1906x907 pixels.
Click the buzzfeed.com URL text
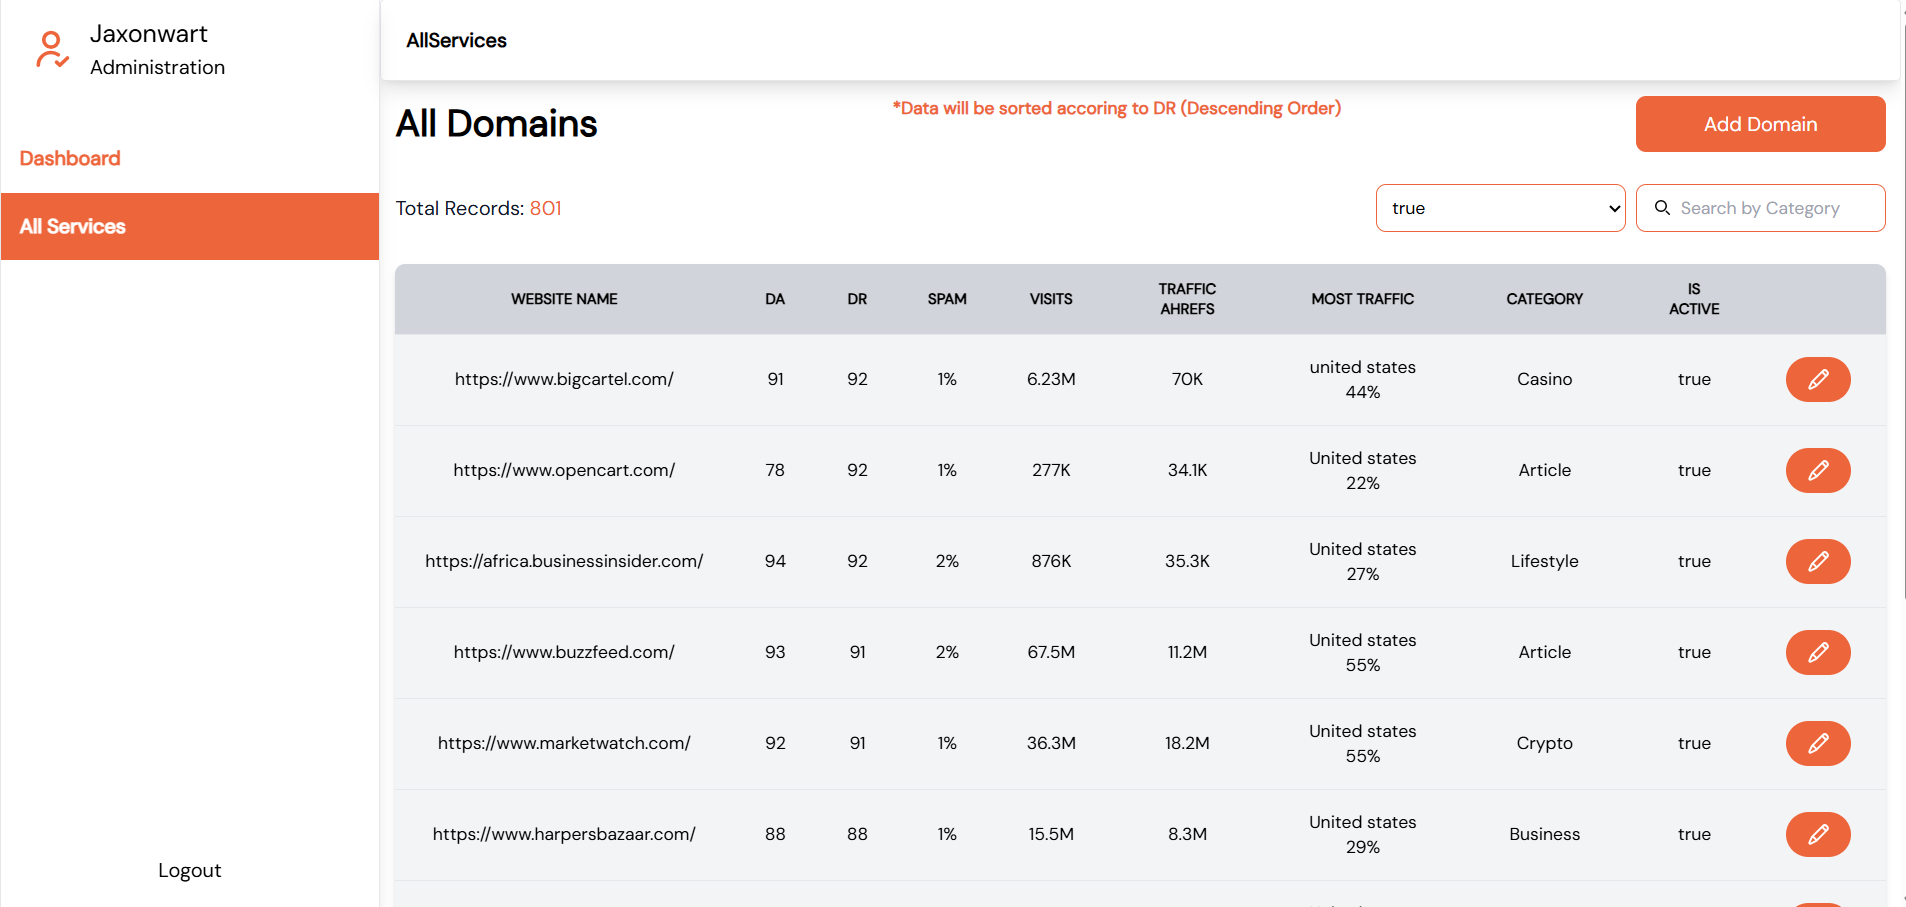coord(564,652)
